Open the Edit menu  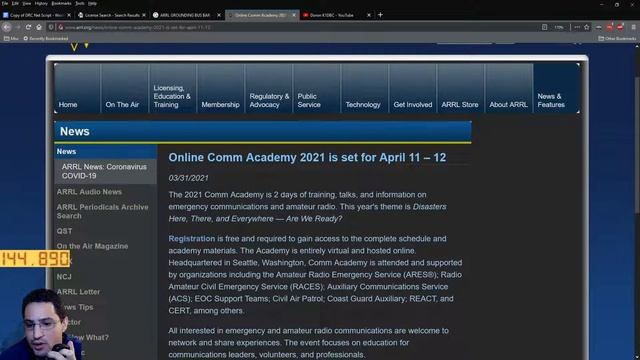point(15,3)
